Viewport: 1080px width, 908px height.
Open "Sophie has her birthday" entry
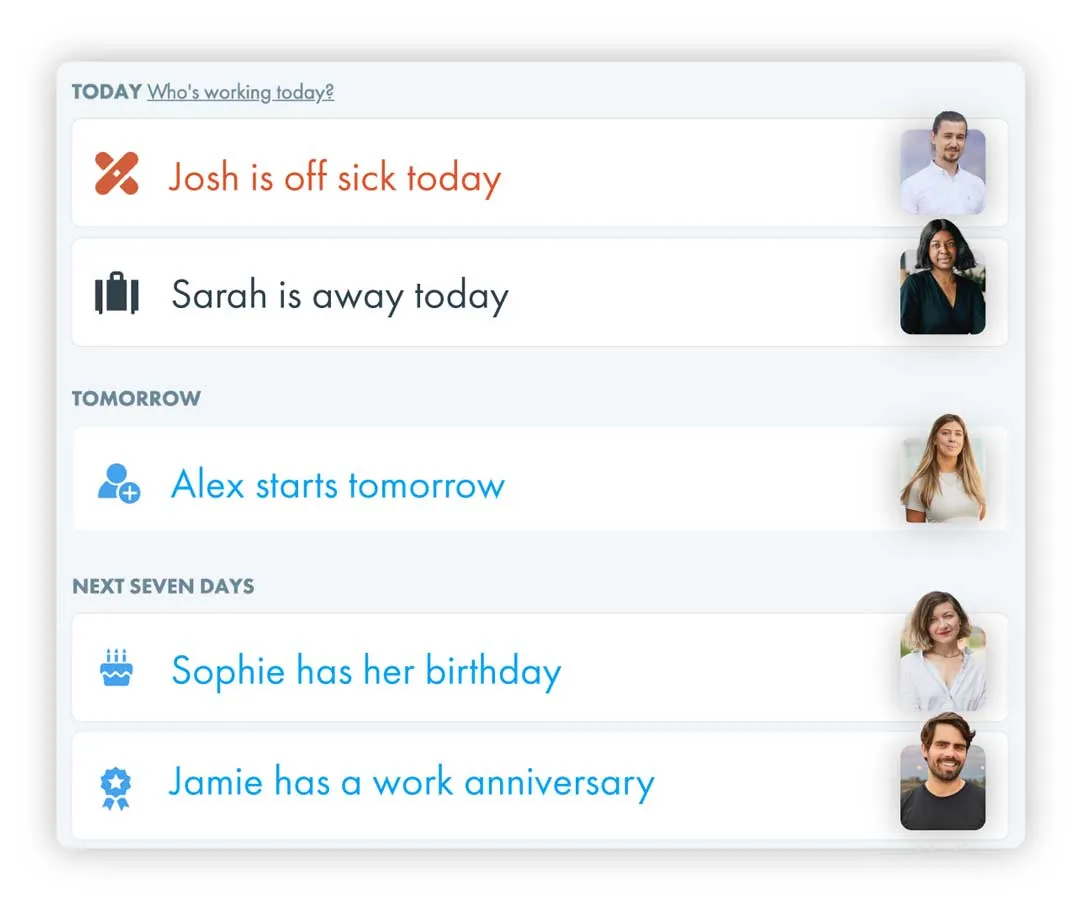(x=365, y=670)
